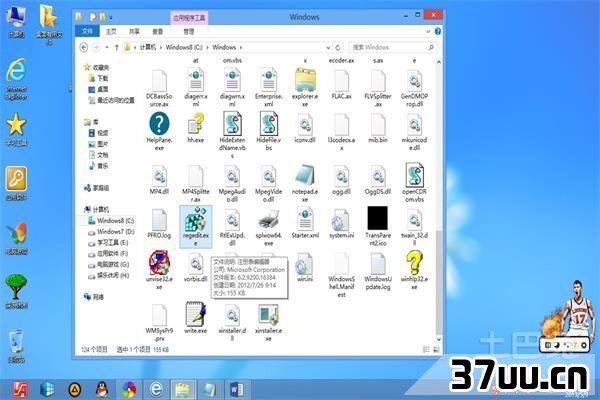Select the unvise32.exe file icon
The image size is (600, 400).
159,263
